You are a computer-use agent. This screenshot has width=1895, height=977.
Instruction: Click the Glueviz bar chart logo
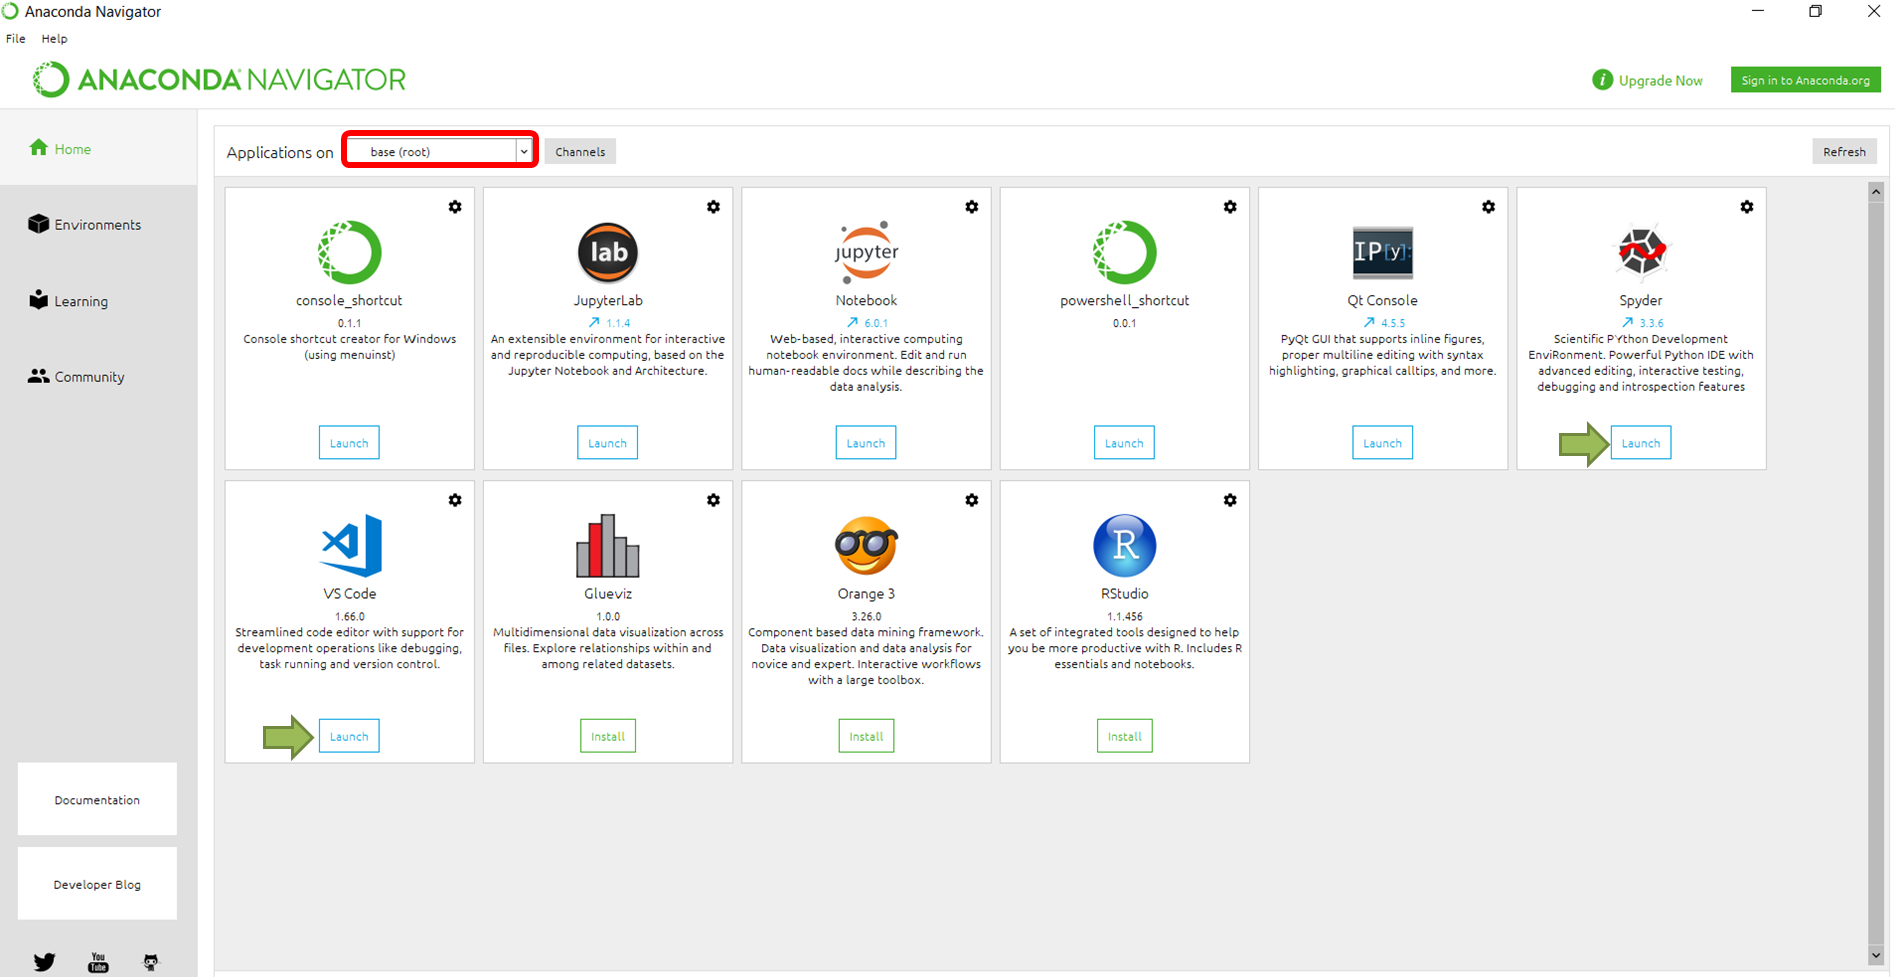[x=607, y=545]
